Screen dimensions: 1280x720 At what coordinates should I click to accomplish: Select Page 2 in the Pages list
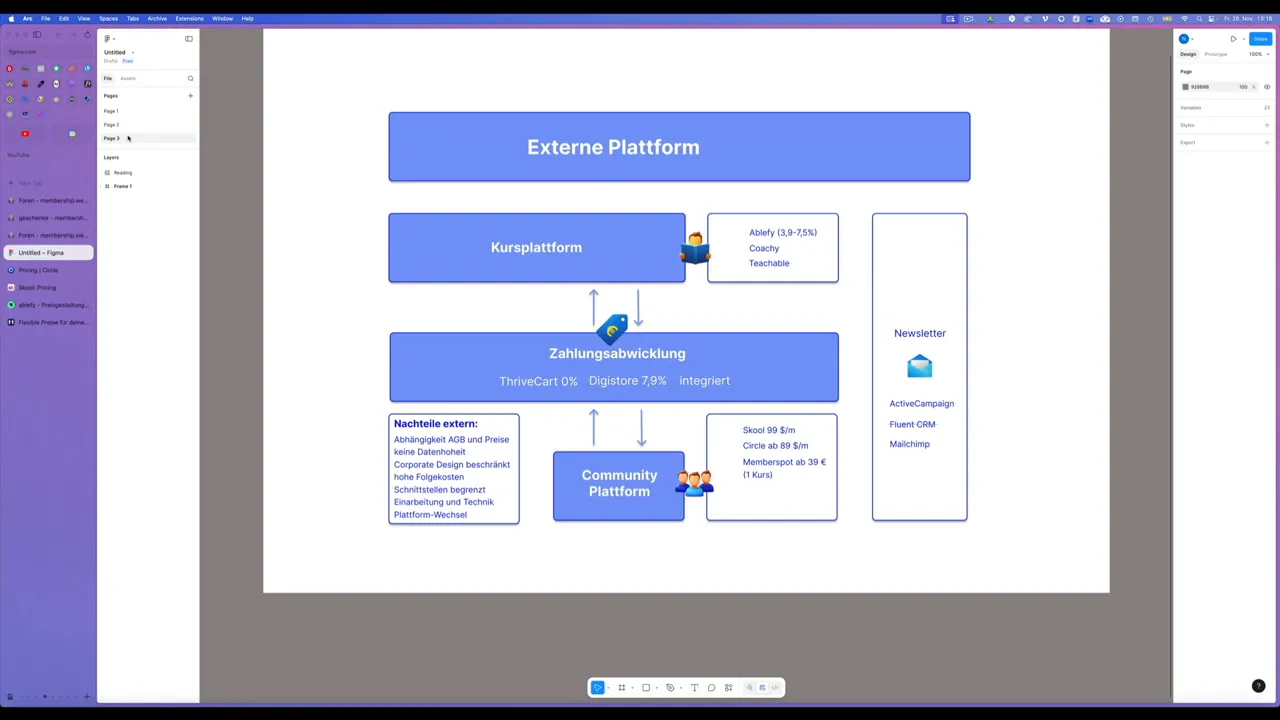112,124
